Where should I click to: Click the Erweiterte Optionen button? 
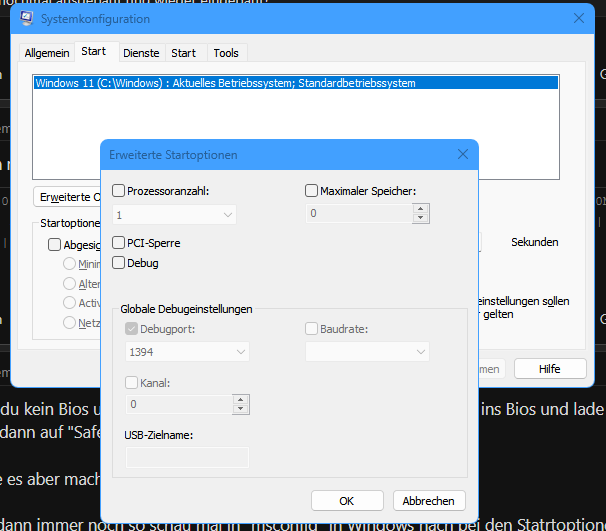click(68, 197)
